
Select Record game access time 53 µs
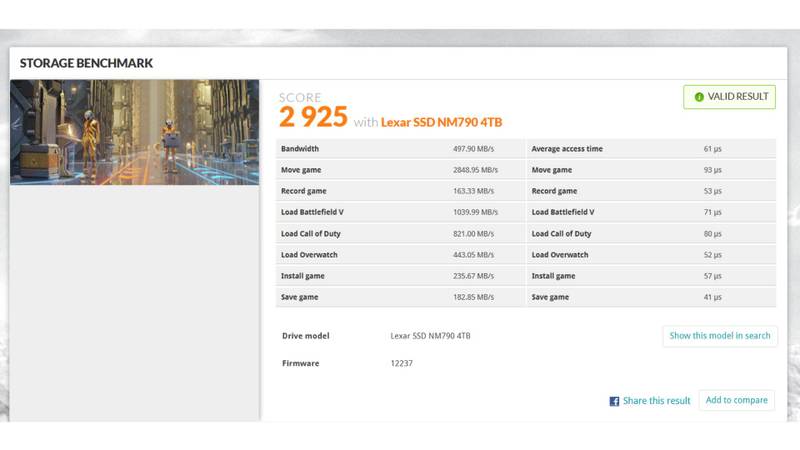[x=712, y=191]
